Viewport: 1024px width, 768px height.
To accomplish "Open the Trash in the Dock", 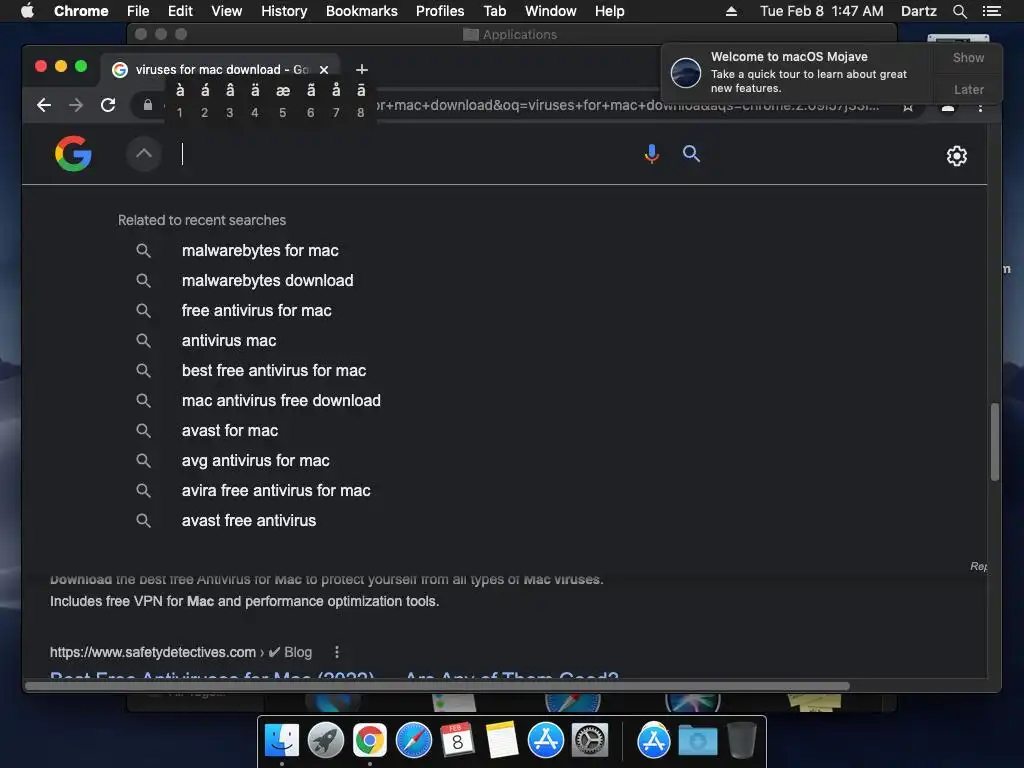I will click(x=741, y=740).
